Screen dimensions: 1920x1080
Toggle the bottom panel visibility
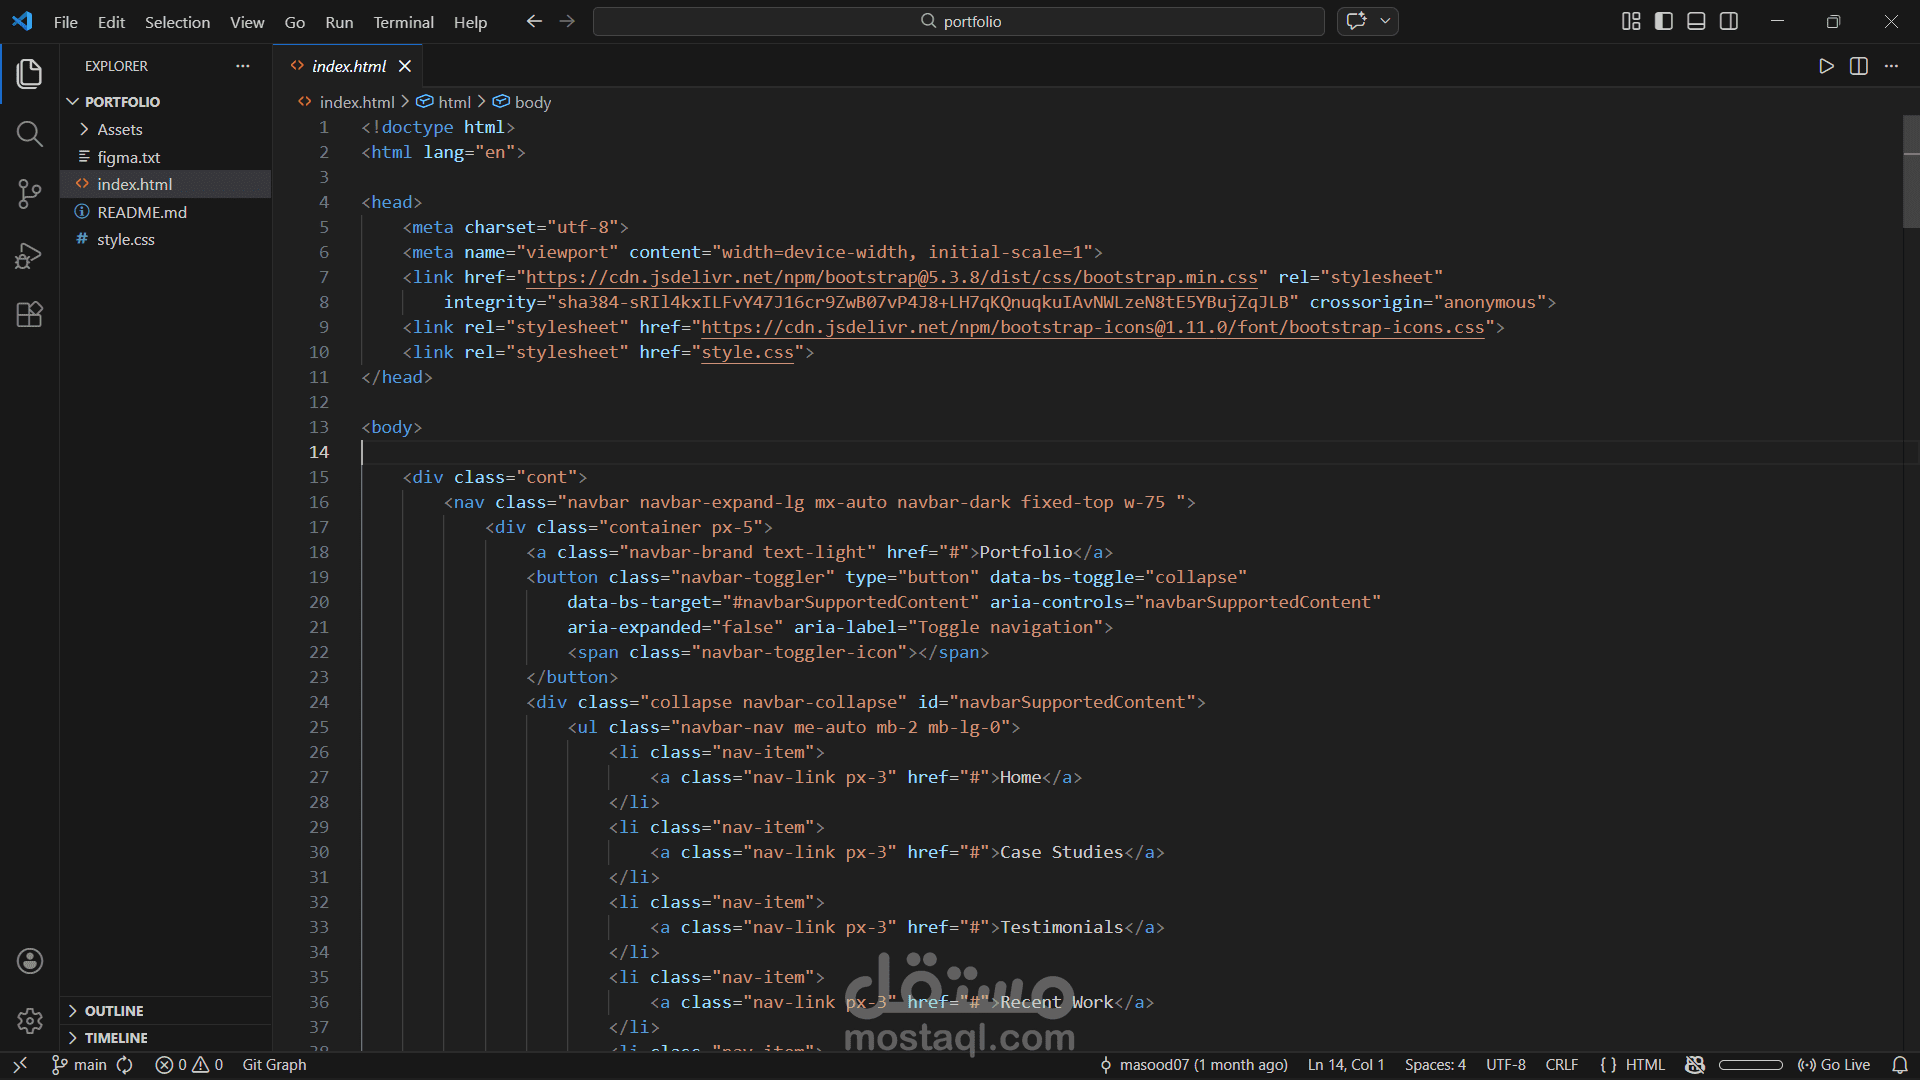1696,21
